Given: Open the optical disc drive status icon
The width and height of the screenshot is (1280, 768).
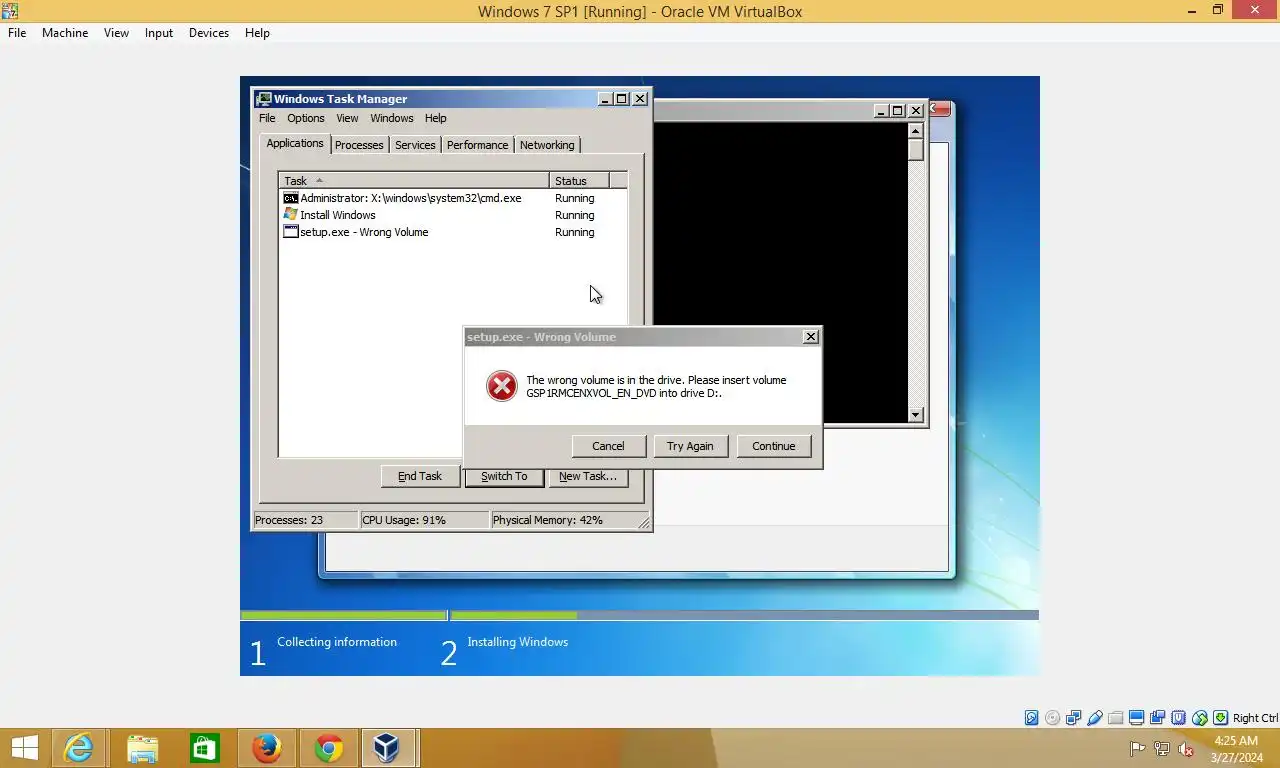Looking at the screenshot, I should pyautogui.click(x=1052, y=718).
